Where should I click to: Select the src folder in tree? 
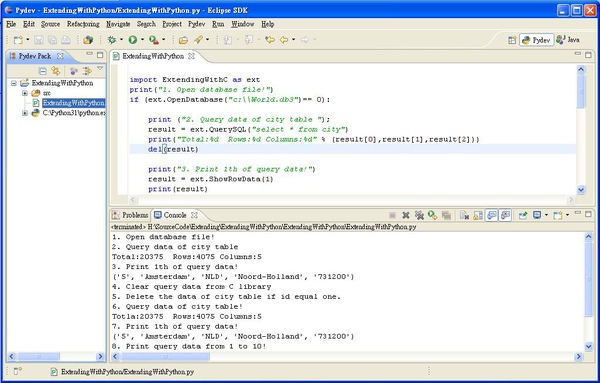tap(47, 93)
